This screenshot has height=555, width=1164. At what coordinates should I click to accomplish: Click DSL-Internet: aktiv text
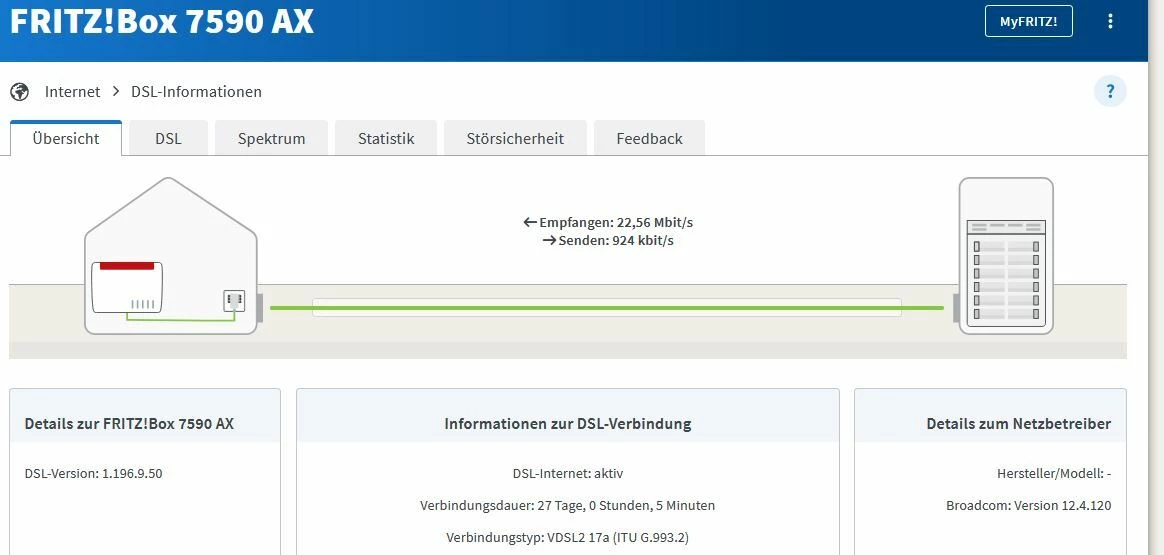[568, 473]
